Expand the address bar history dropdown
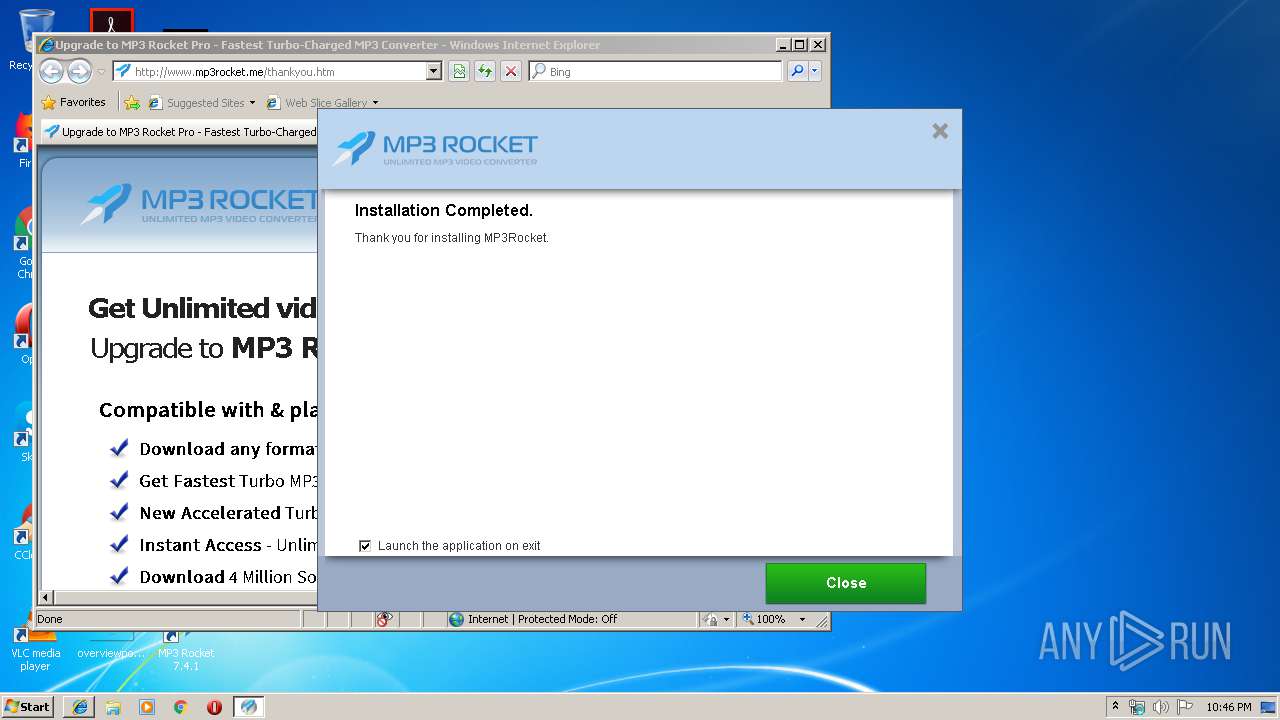The height and width of the screenshot is (720, 1280). click(x=433, y=71)
